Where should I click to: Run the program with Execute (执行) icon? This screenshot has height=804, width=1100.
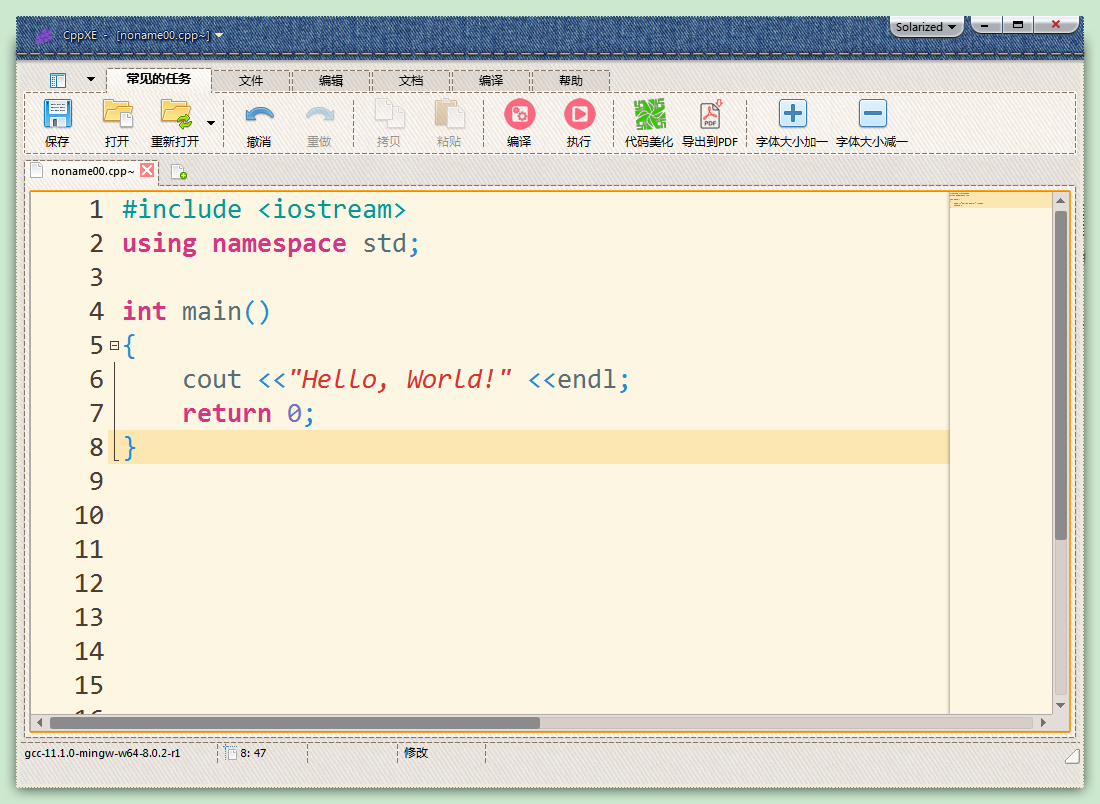579,114
